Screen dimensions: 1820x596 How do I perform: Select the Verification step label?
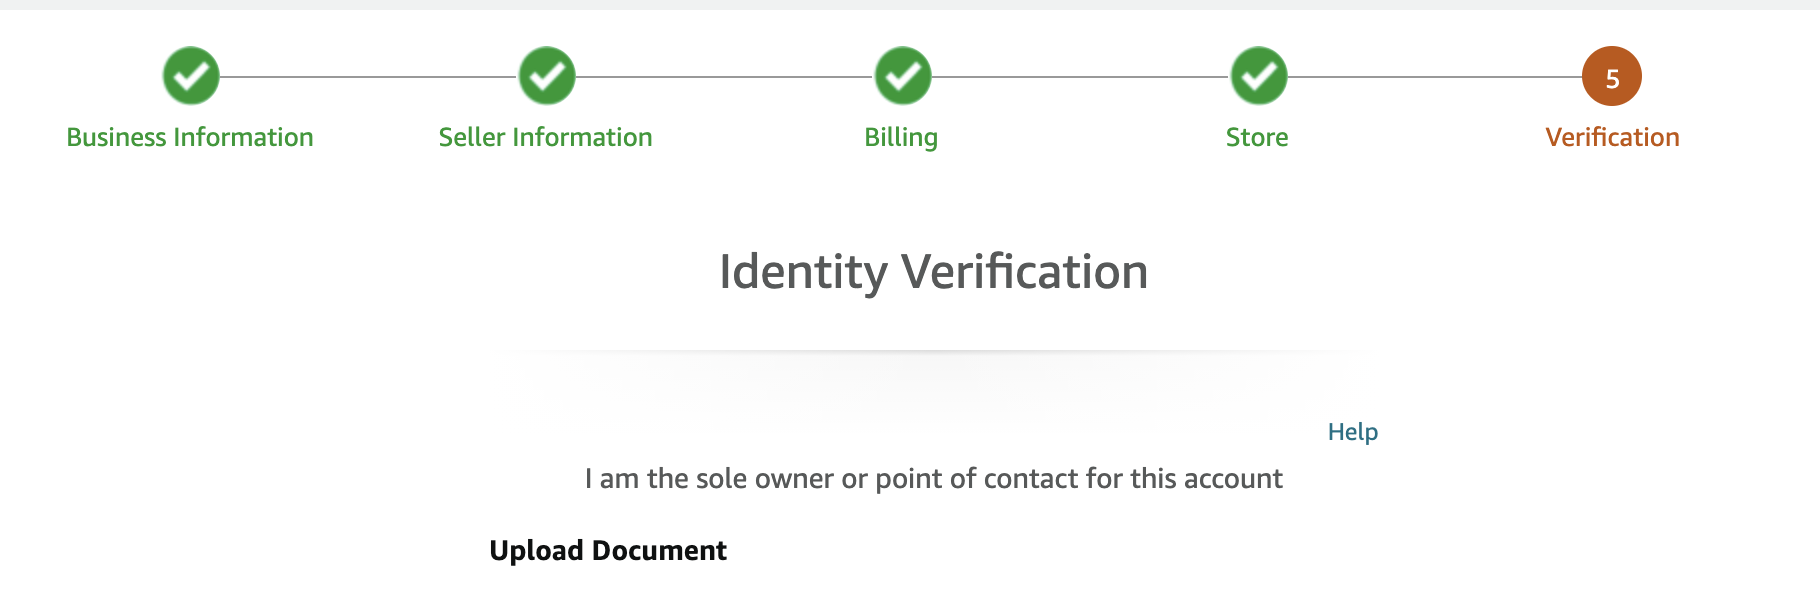click(1612, 137)
